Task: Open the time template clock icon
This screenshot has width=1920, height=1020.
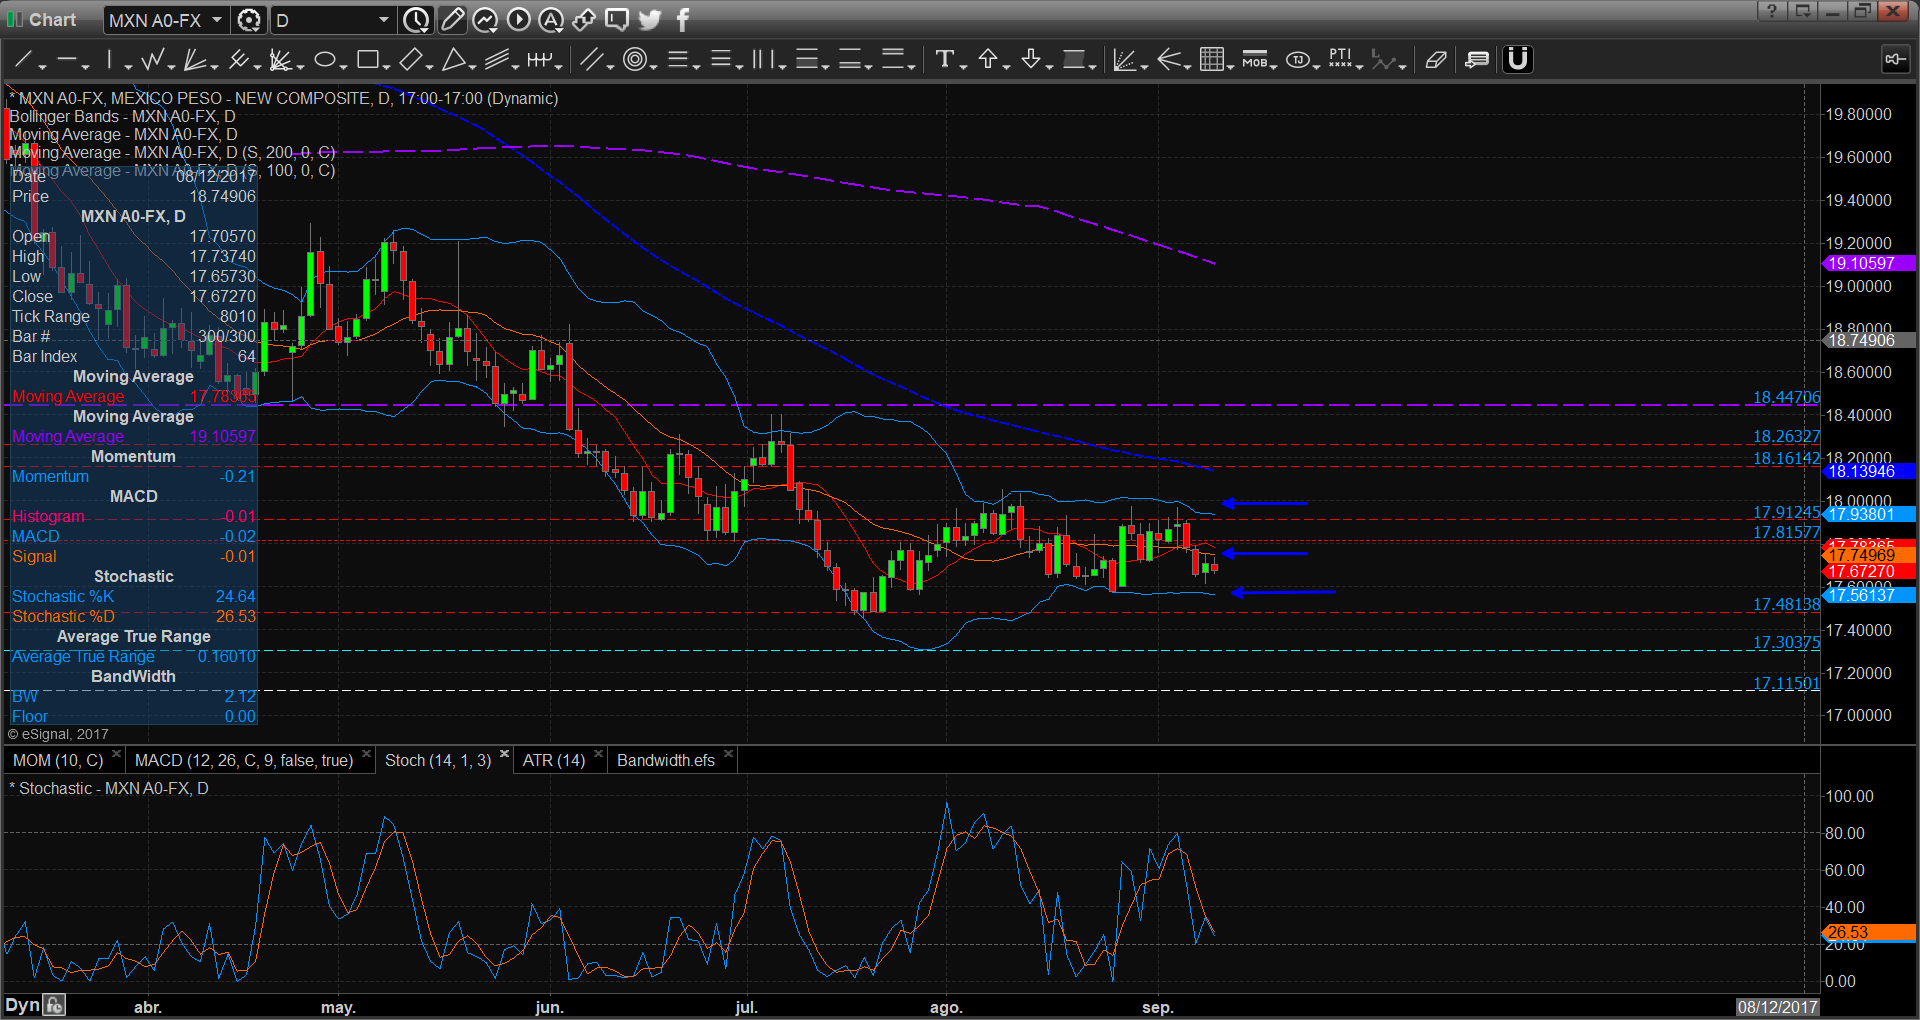Action: 416,20
